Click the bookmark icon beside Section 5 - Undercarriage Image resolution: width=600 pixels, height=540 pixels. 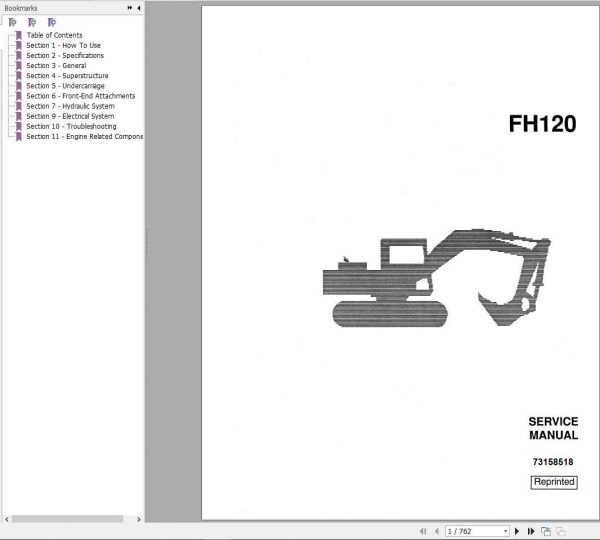coord(19,86)
